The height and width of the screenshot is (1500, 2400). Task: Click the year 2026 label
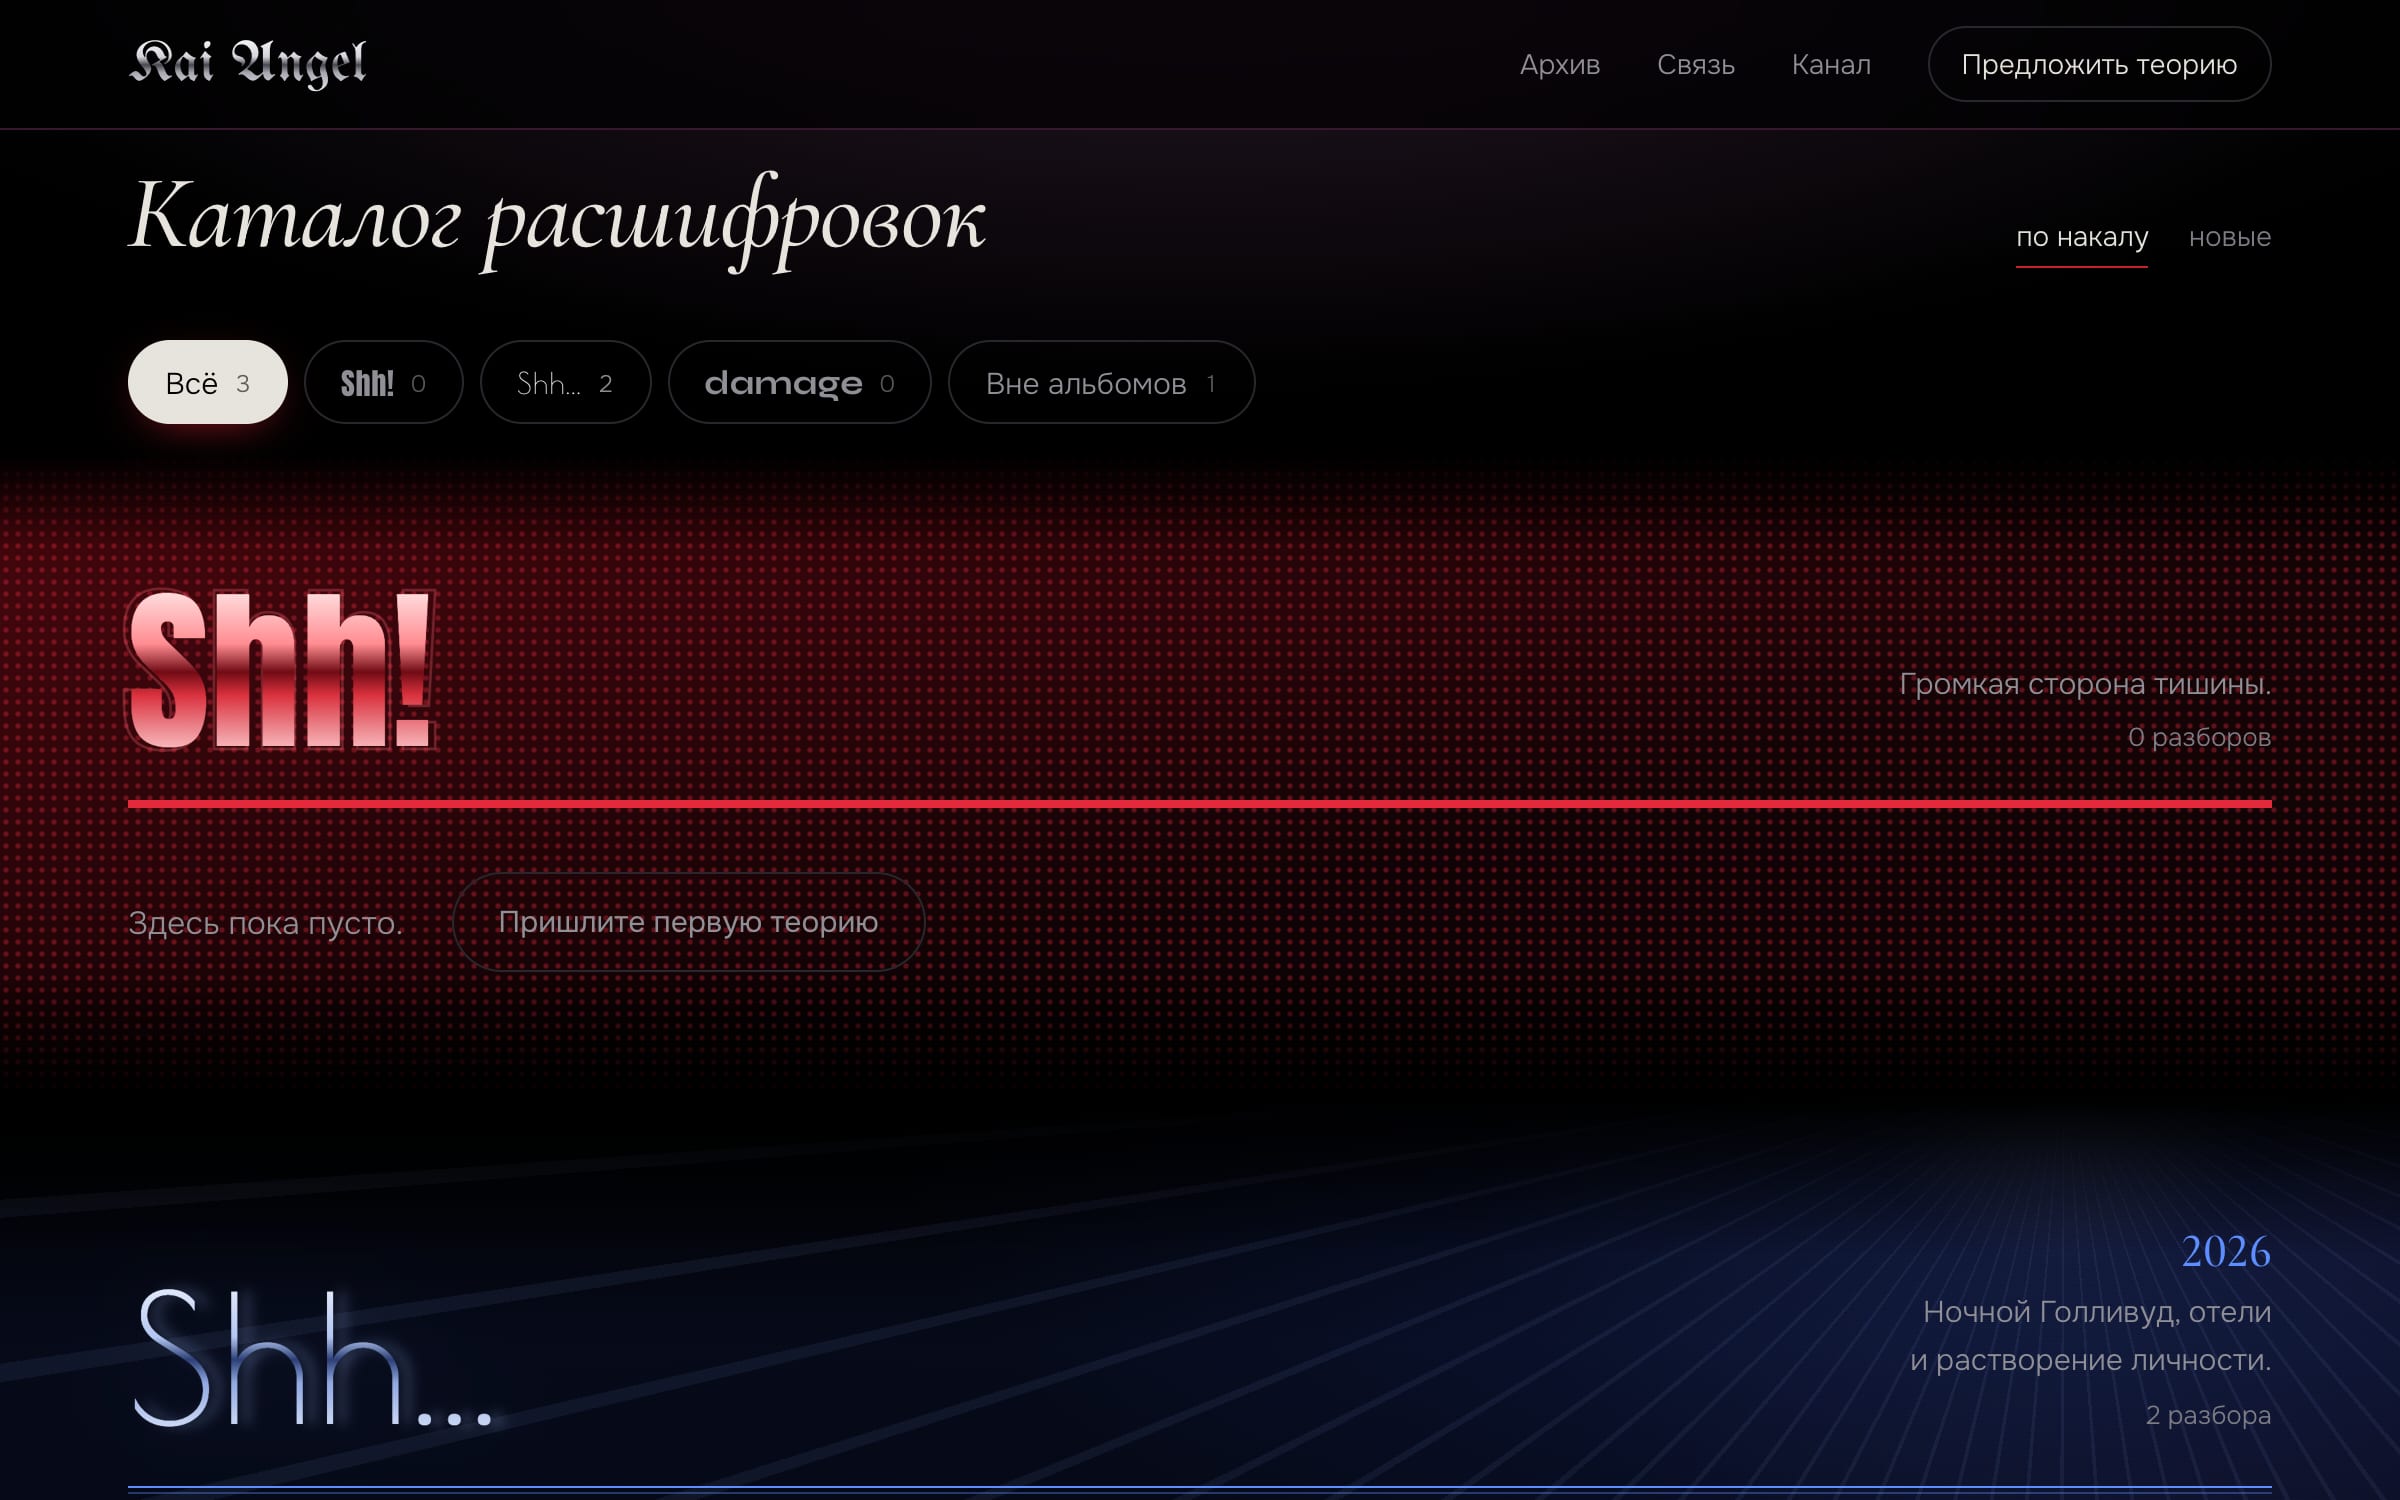2226,1252
